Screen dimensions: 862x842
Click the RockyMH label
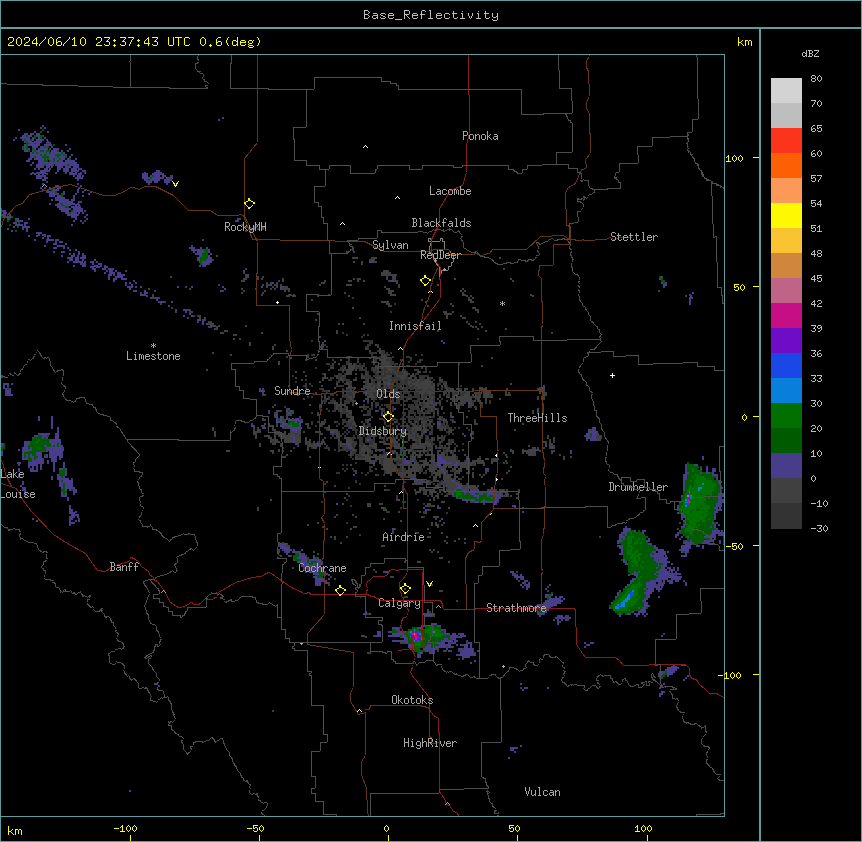(245, 227)
